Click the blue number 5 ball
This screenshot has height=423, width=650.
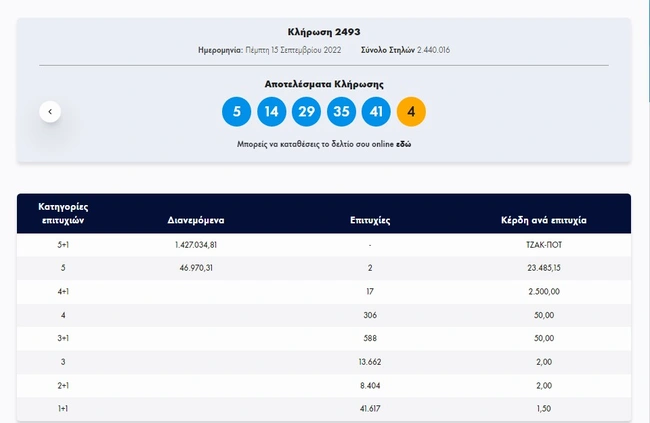[x=236, y=112]
